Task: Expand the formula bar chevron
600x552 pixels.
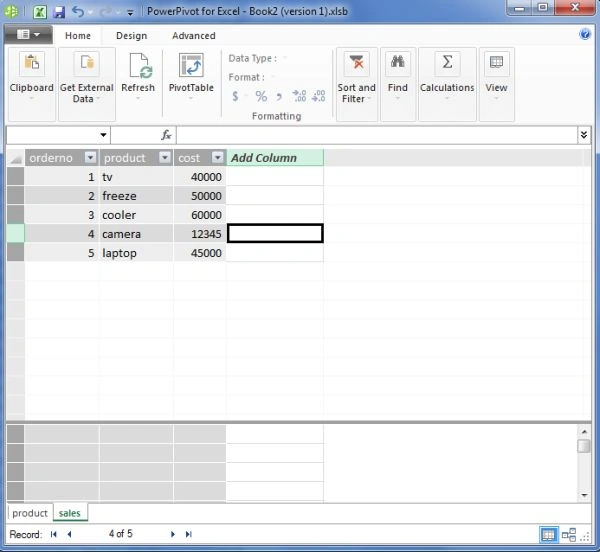Action: pyautogui.click(x=584, y=135)
